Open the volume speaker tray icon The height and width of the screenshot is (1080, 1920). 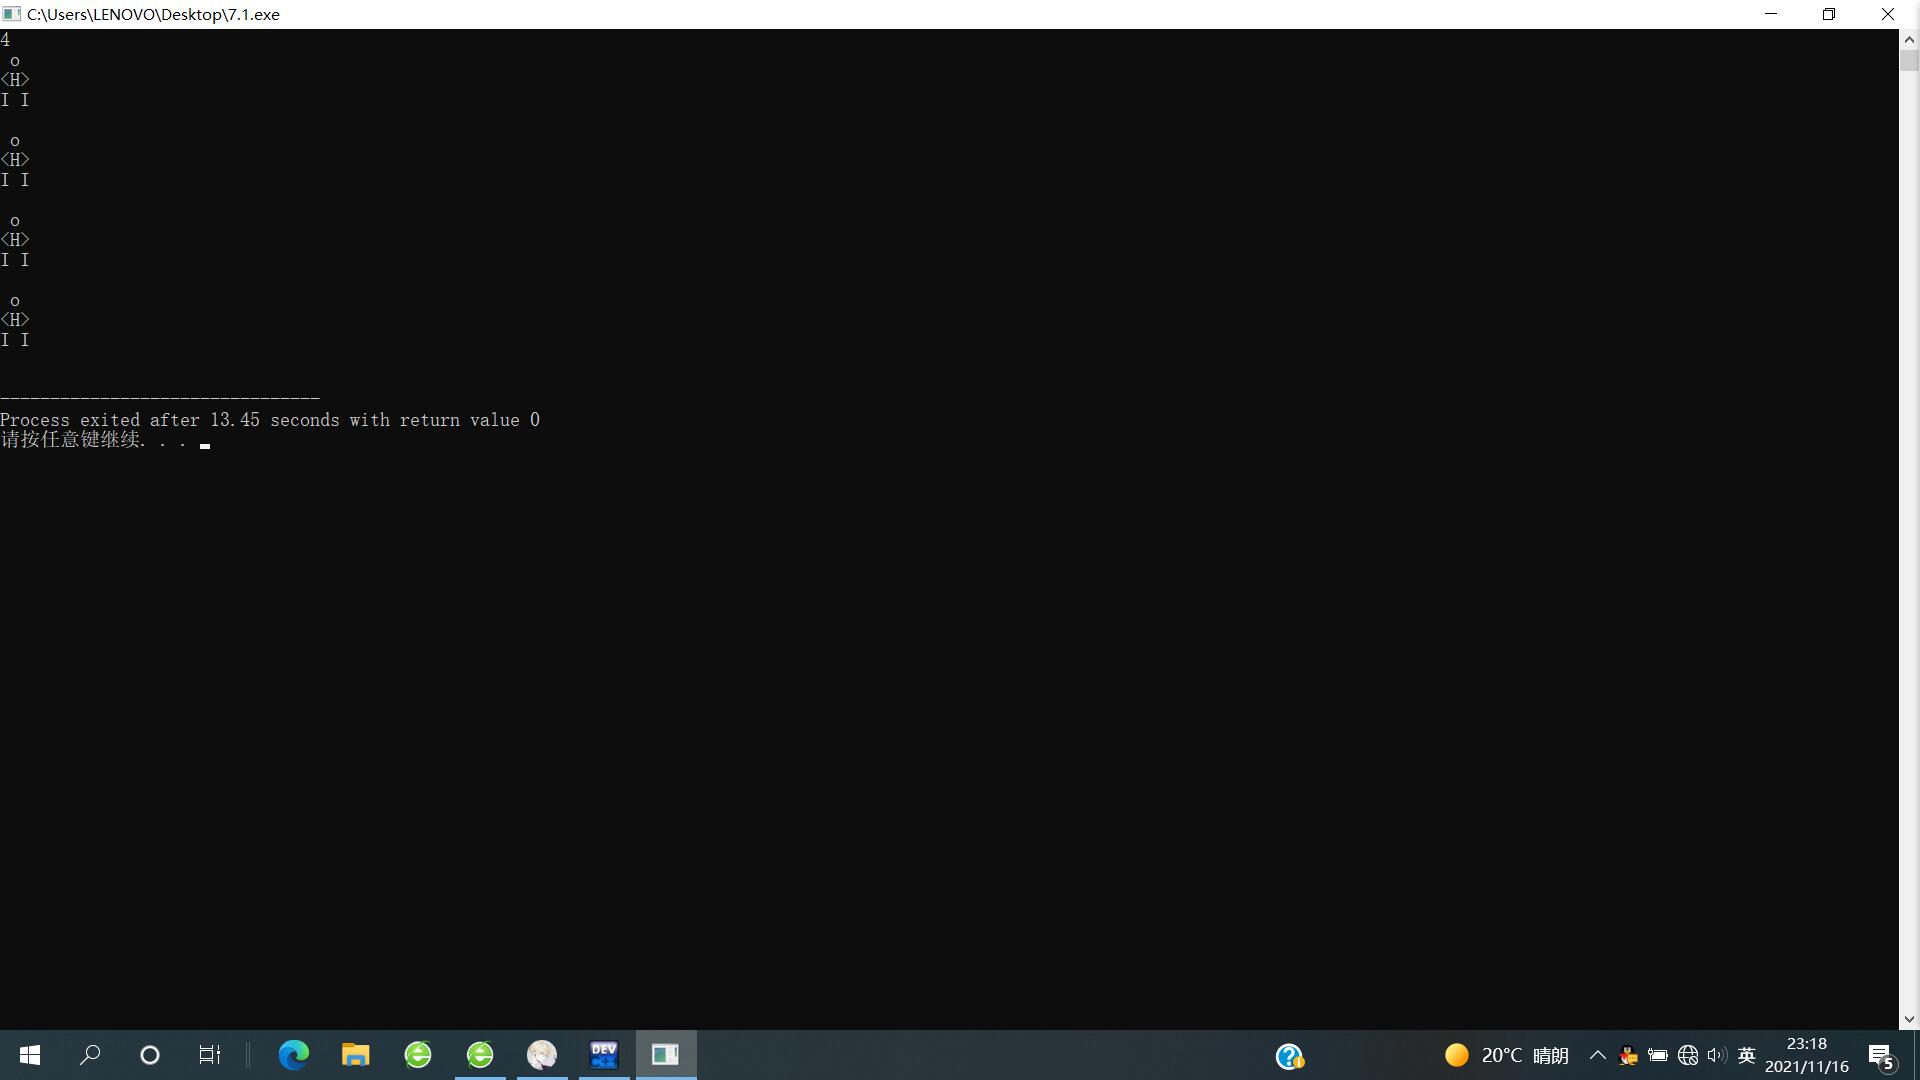[1717, 1056]
